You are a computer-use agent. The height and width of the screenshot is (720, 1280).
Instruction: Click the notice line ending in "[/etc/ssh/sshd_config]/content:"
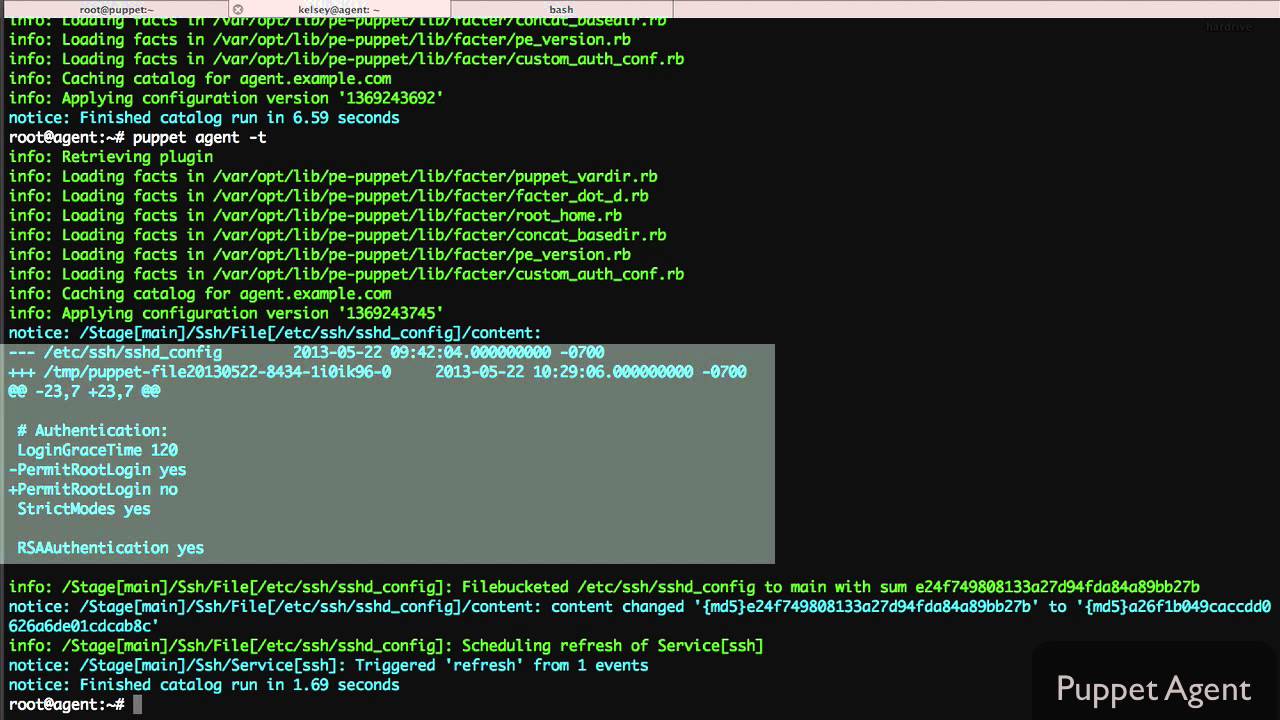[x=275, y=333]
